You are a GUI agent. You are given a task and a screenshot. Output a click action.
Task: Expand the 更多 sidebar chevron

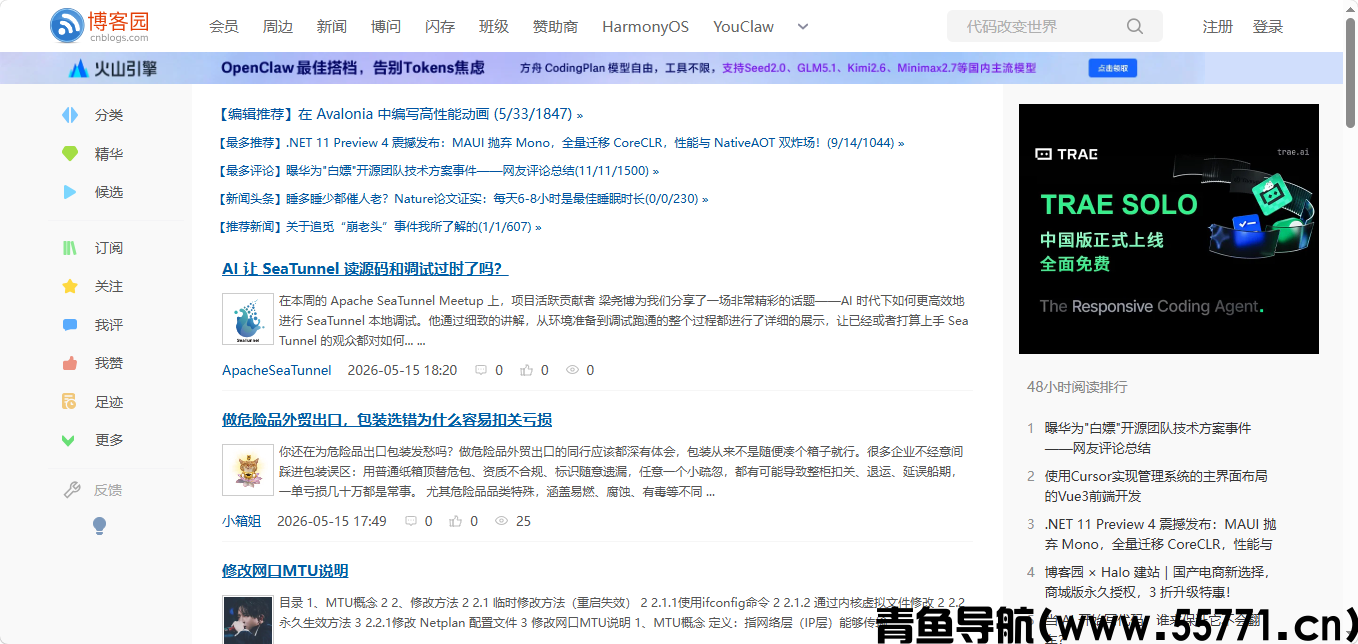(x=69, y=440)
